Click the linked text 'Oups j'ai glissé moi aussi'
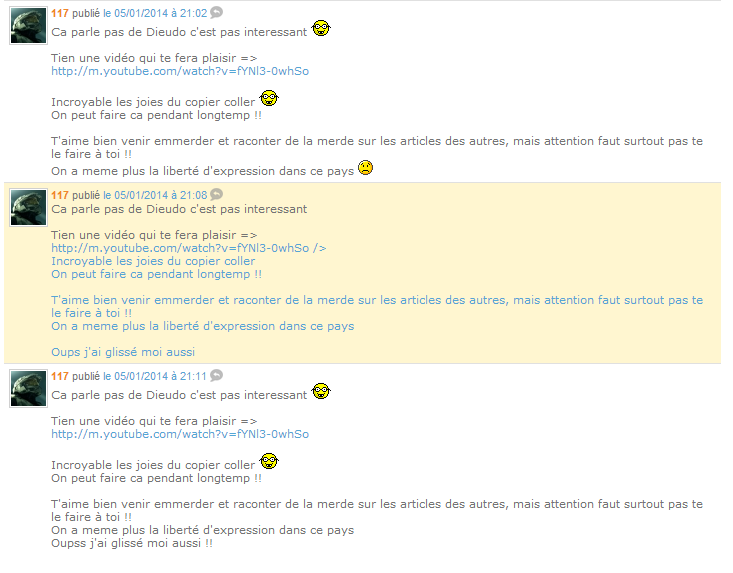 tap(123, 352)
